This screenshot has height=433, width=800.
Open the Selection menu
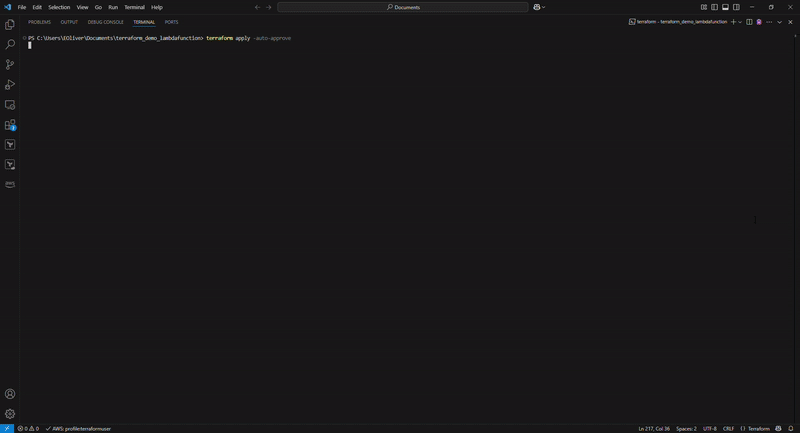point(59,7)
